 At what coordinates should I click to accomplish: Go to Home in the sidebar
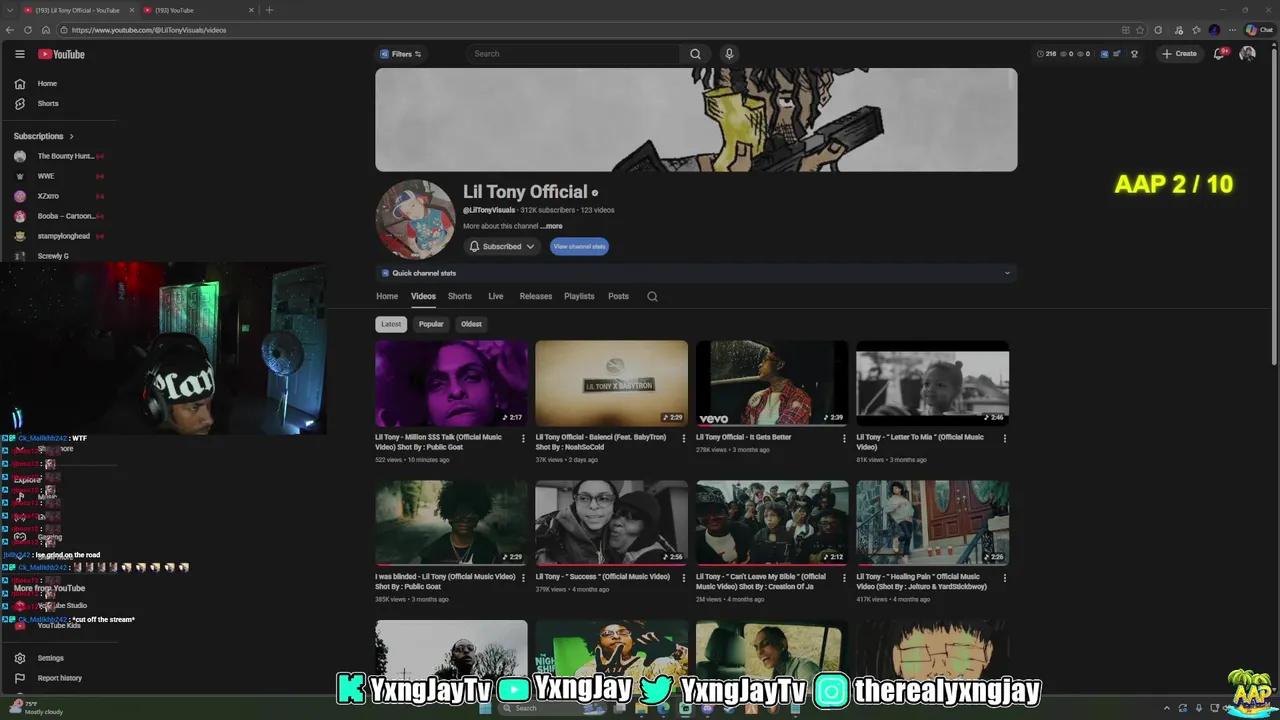point(47,84)
